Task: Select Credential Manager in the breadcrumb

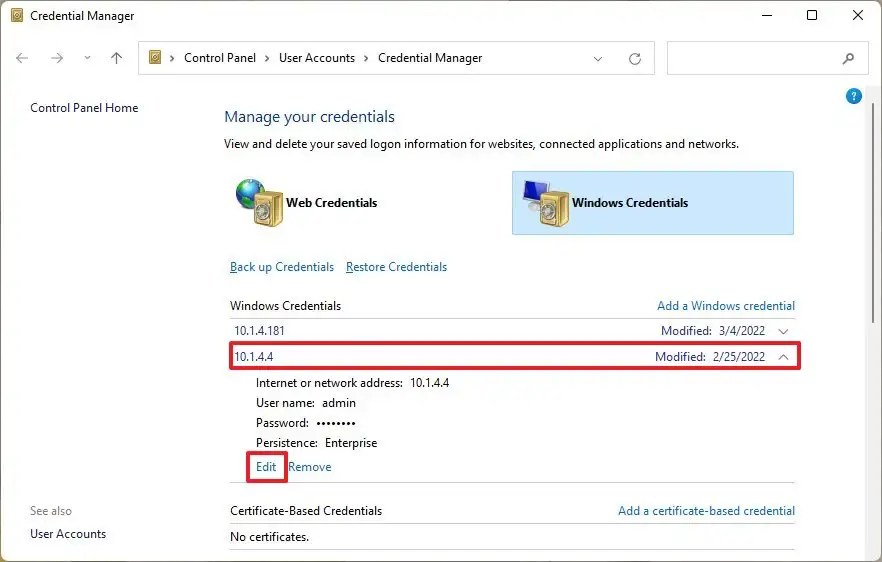Action: 430,58
